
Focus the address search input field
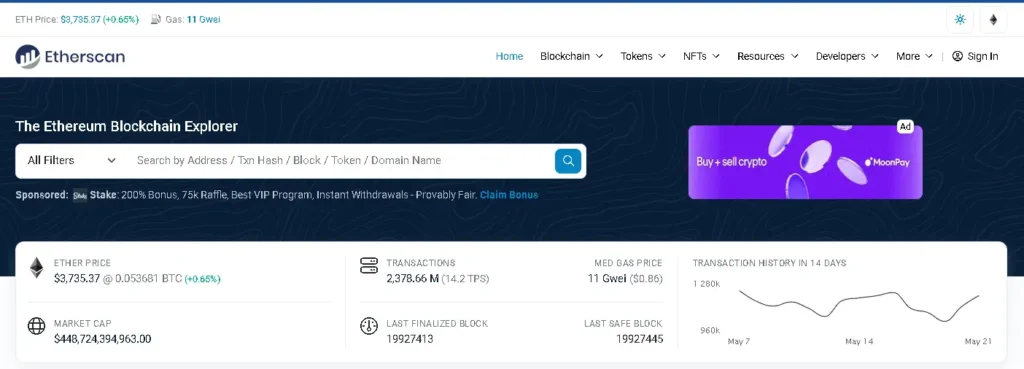point(341,161)
